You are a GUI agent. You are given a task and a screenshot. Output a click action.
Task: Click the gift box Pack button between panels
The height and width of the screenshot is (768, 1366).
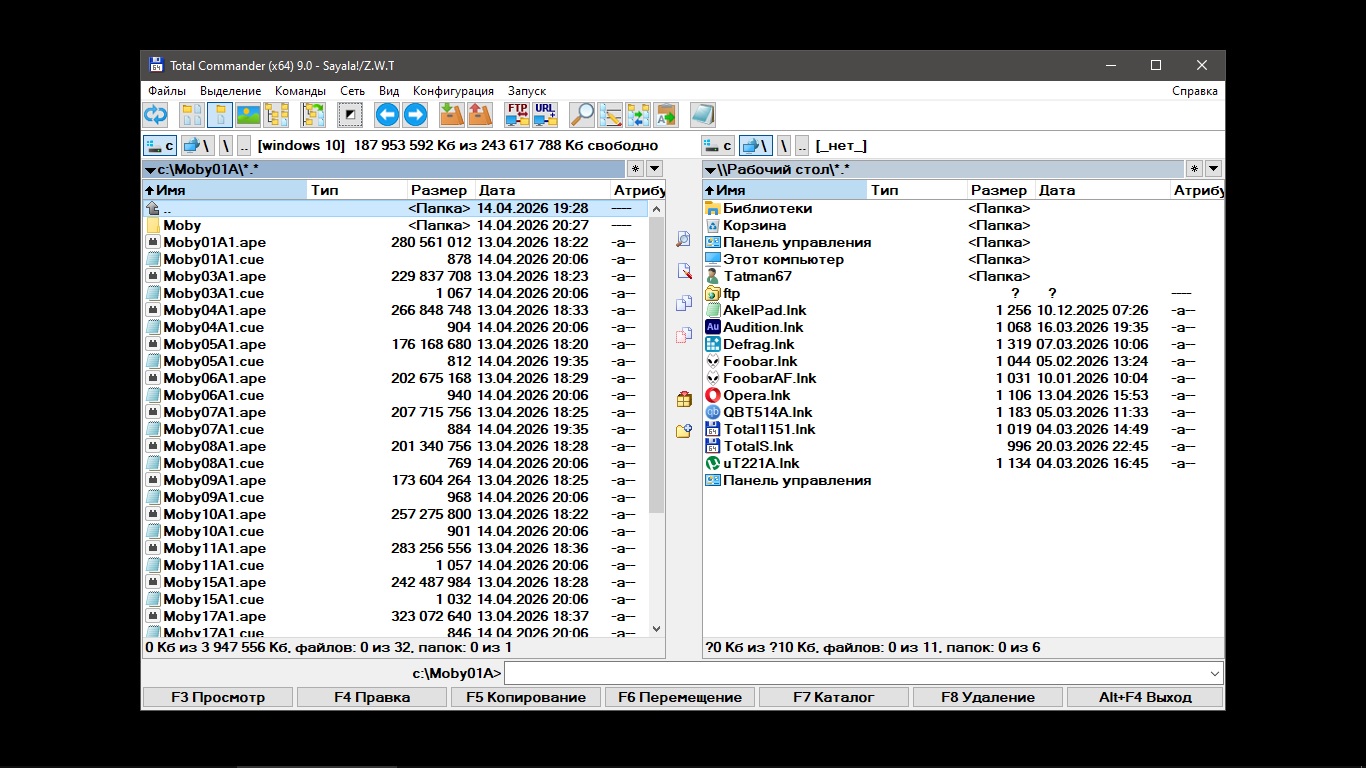coord(684,399)
